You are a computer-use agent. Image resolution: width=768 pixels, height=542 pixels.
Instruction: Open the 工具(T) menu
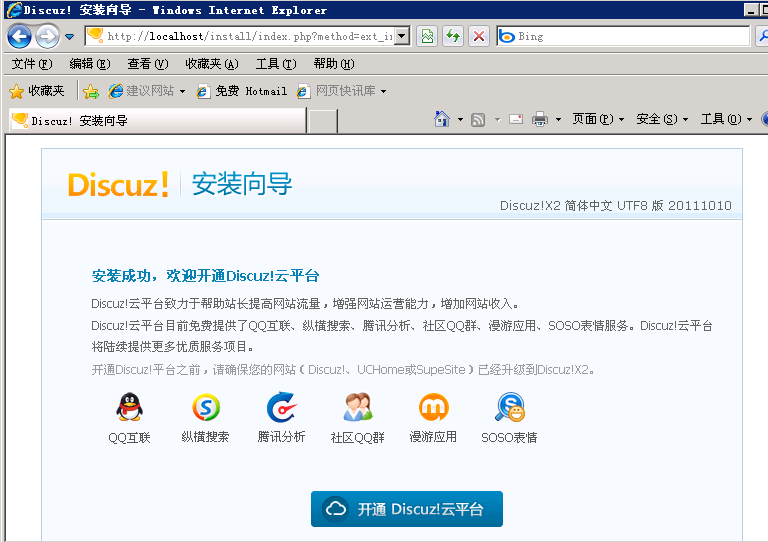[276, 64]
